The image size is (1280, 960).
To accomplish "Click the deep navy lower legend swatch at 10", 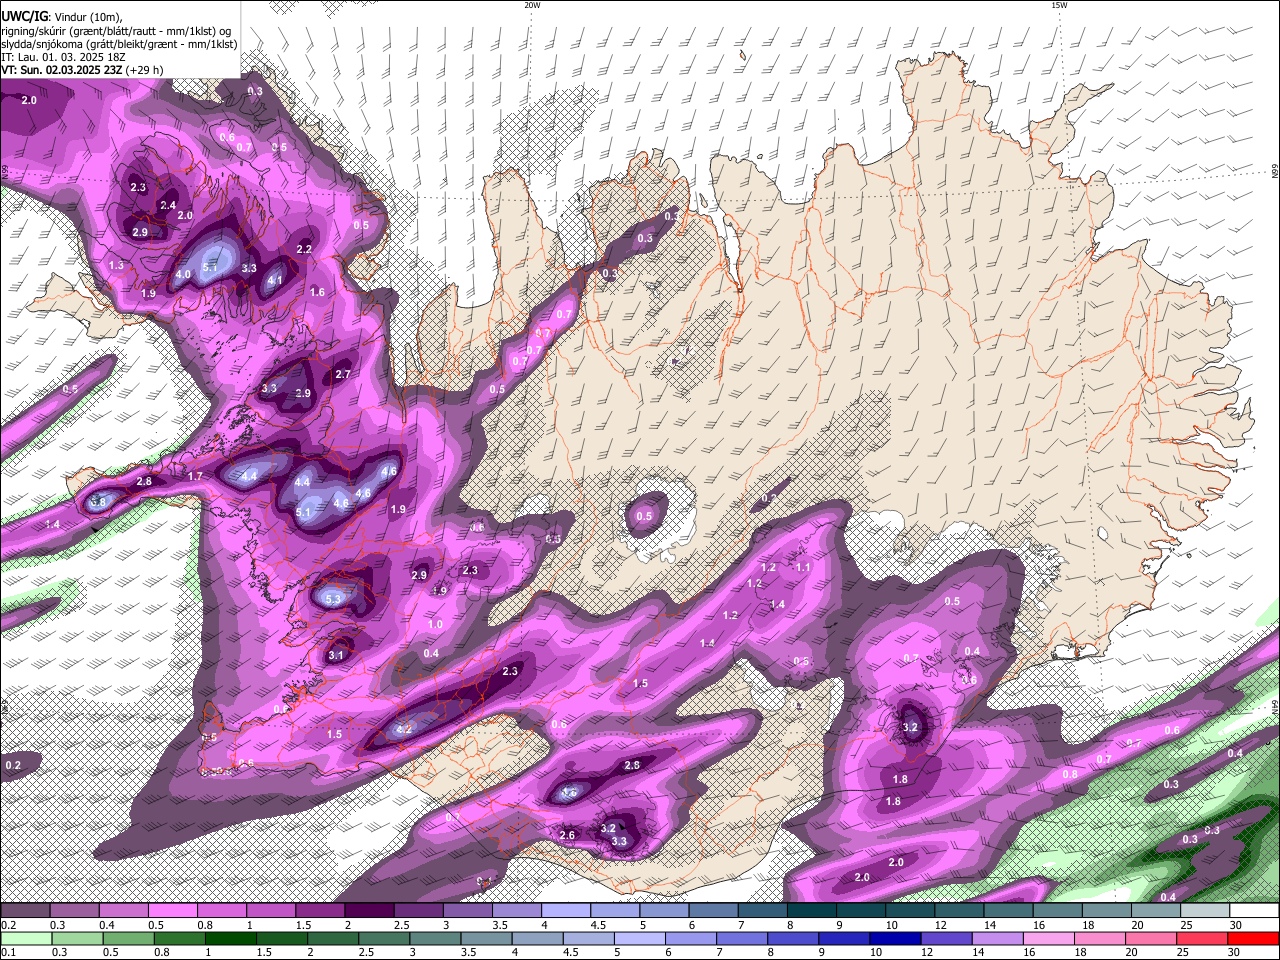I will coord(897,939).
